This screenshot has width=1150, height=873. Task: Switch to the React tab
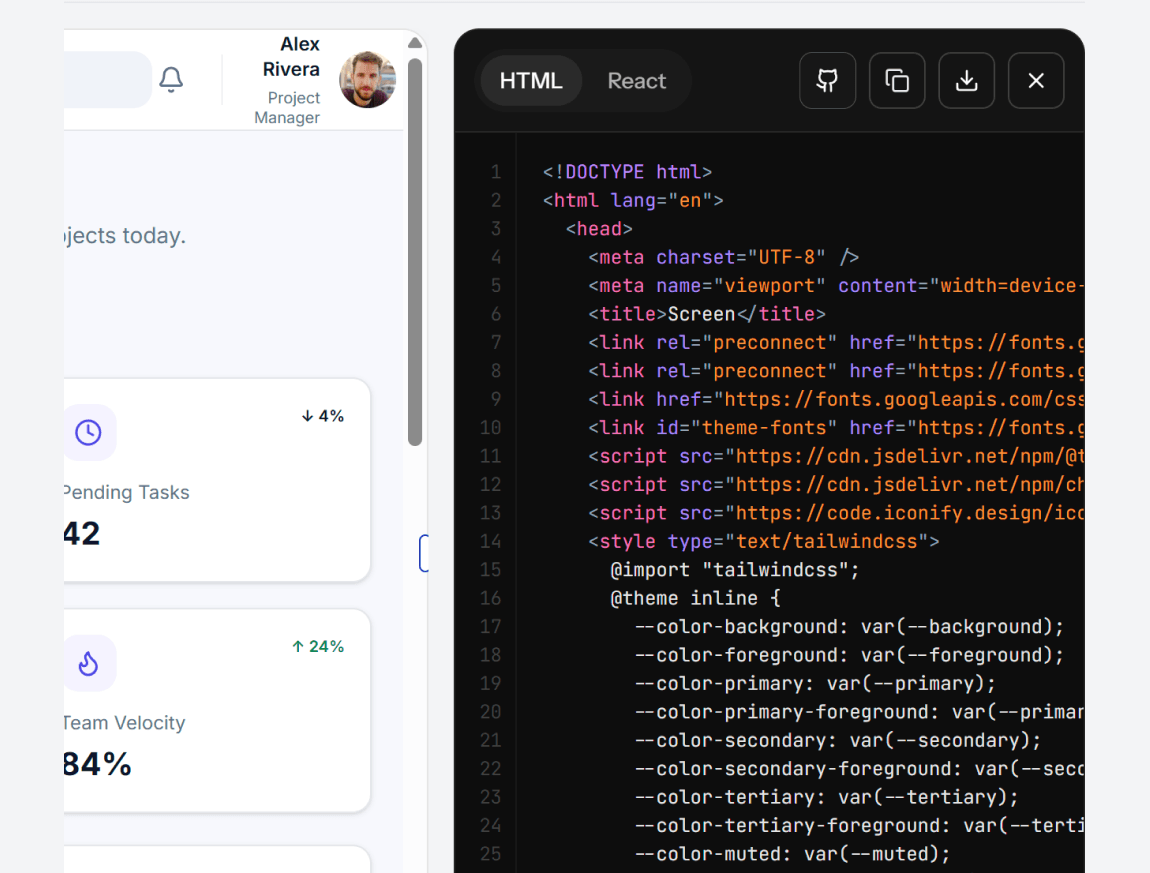pos(637,81)
